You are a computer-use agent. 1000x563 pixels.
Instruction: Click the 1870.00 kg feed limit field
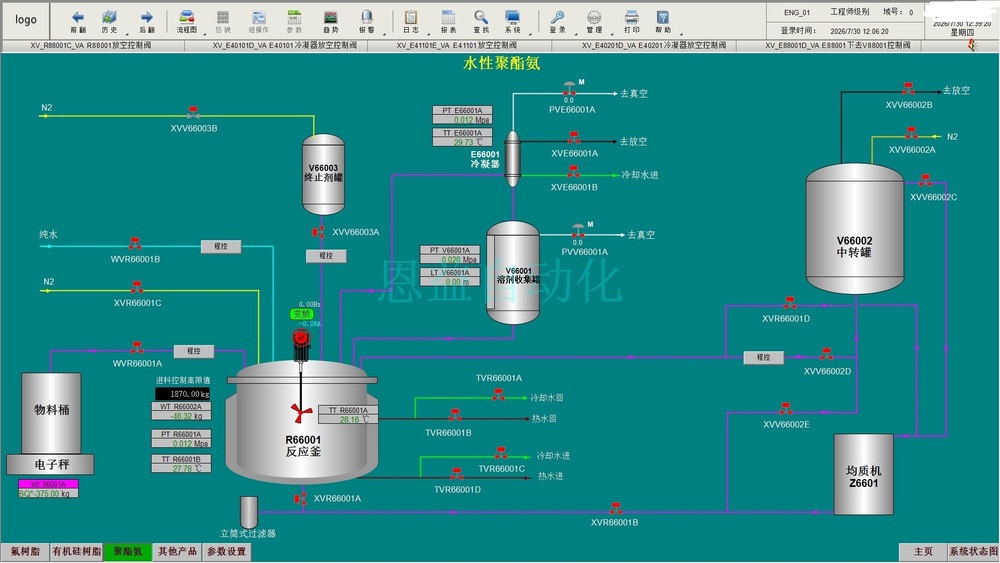[x=183, y=394]
